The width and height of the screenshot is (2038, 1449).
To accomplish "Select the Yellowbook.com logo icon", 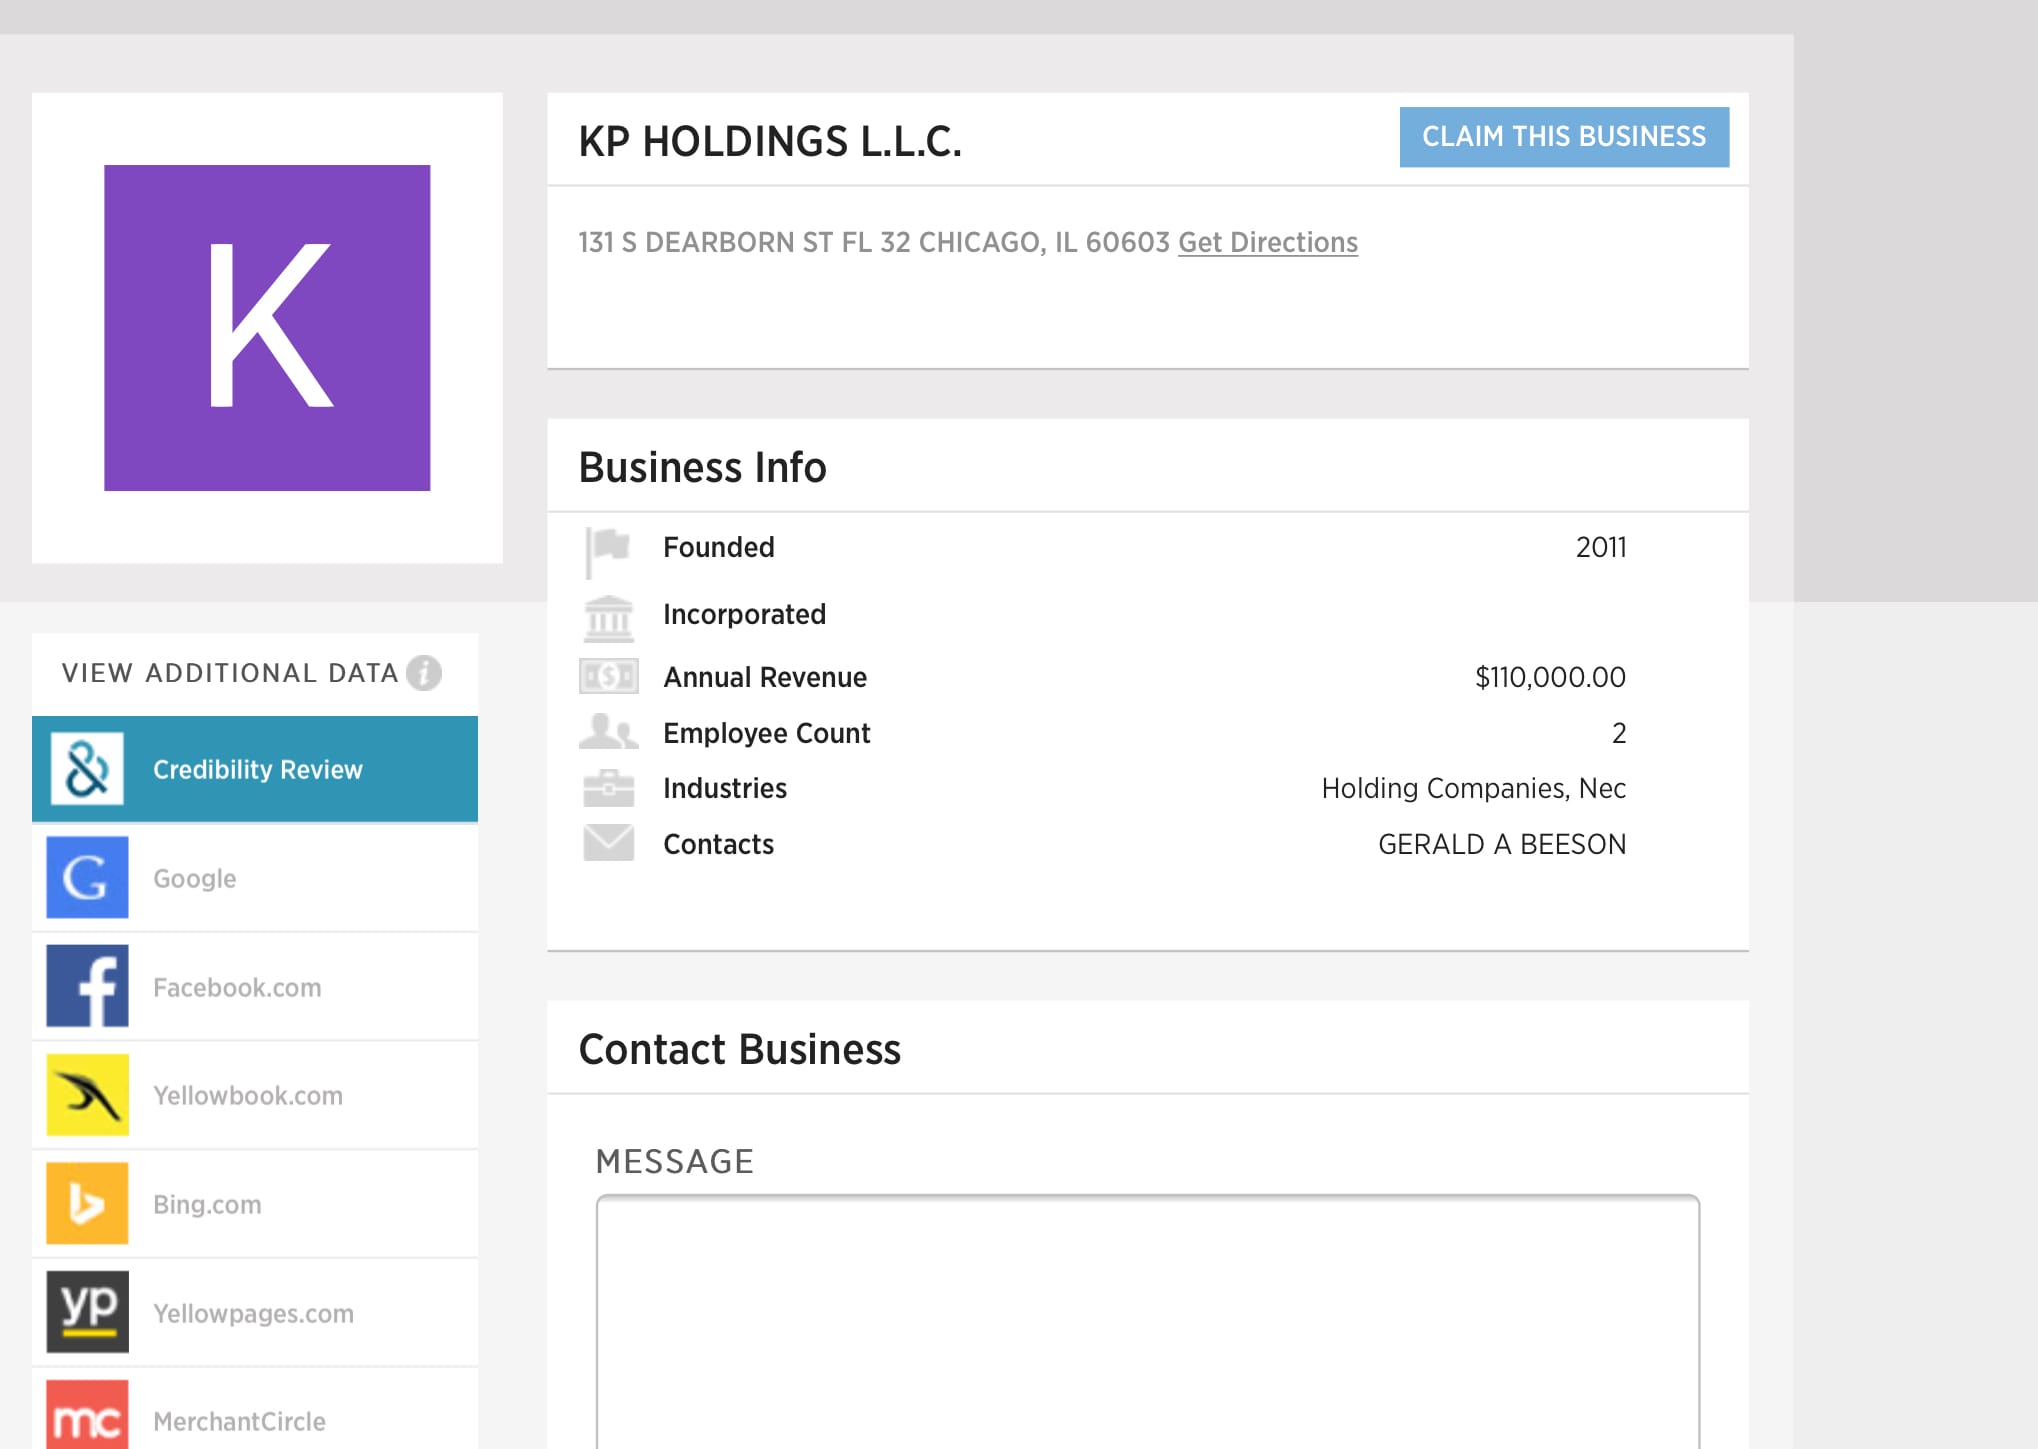I will pyautogui.click(x=87, y=1095).
